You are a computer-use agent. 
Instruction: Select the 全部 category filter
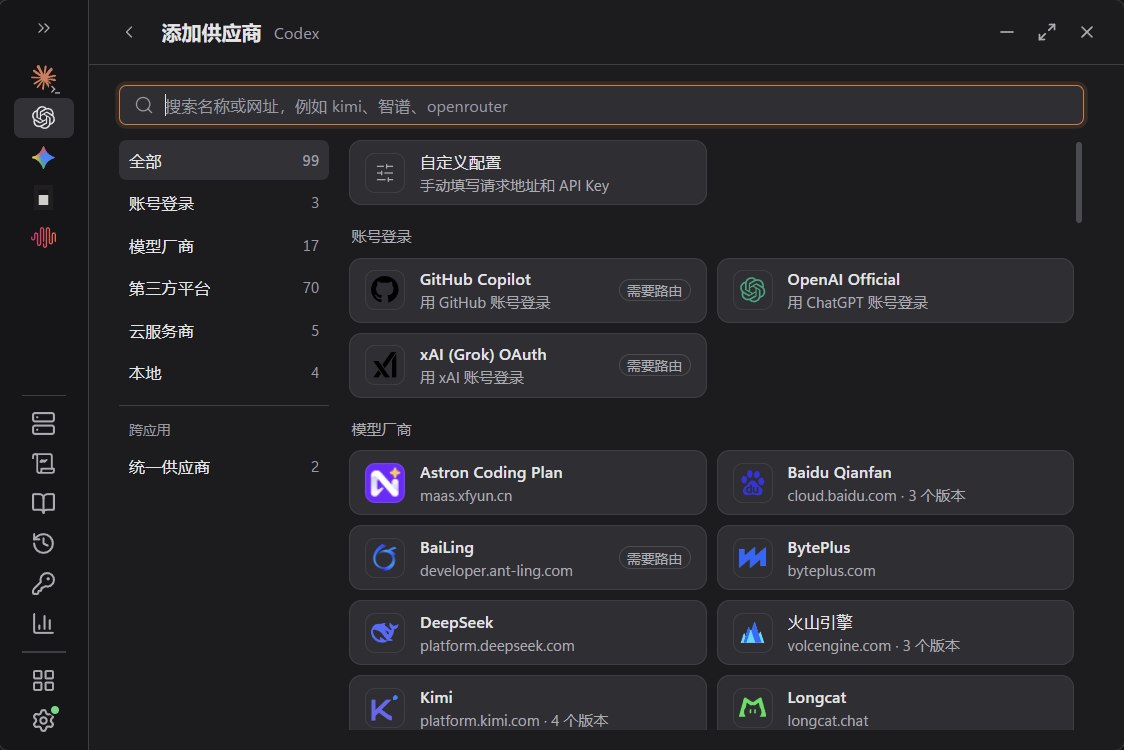click(x=224, y=161)
